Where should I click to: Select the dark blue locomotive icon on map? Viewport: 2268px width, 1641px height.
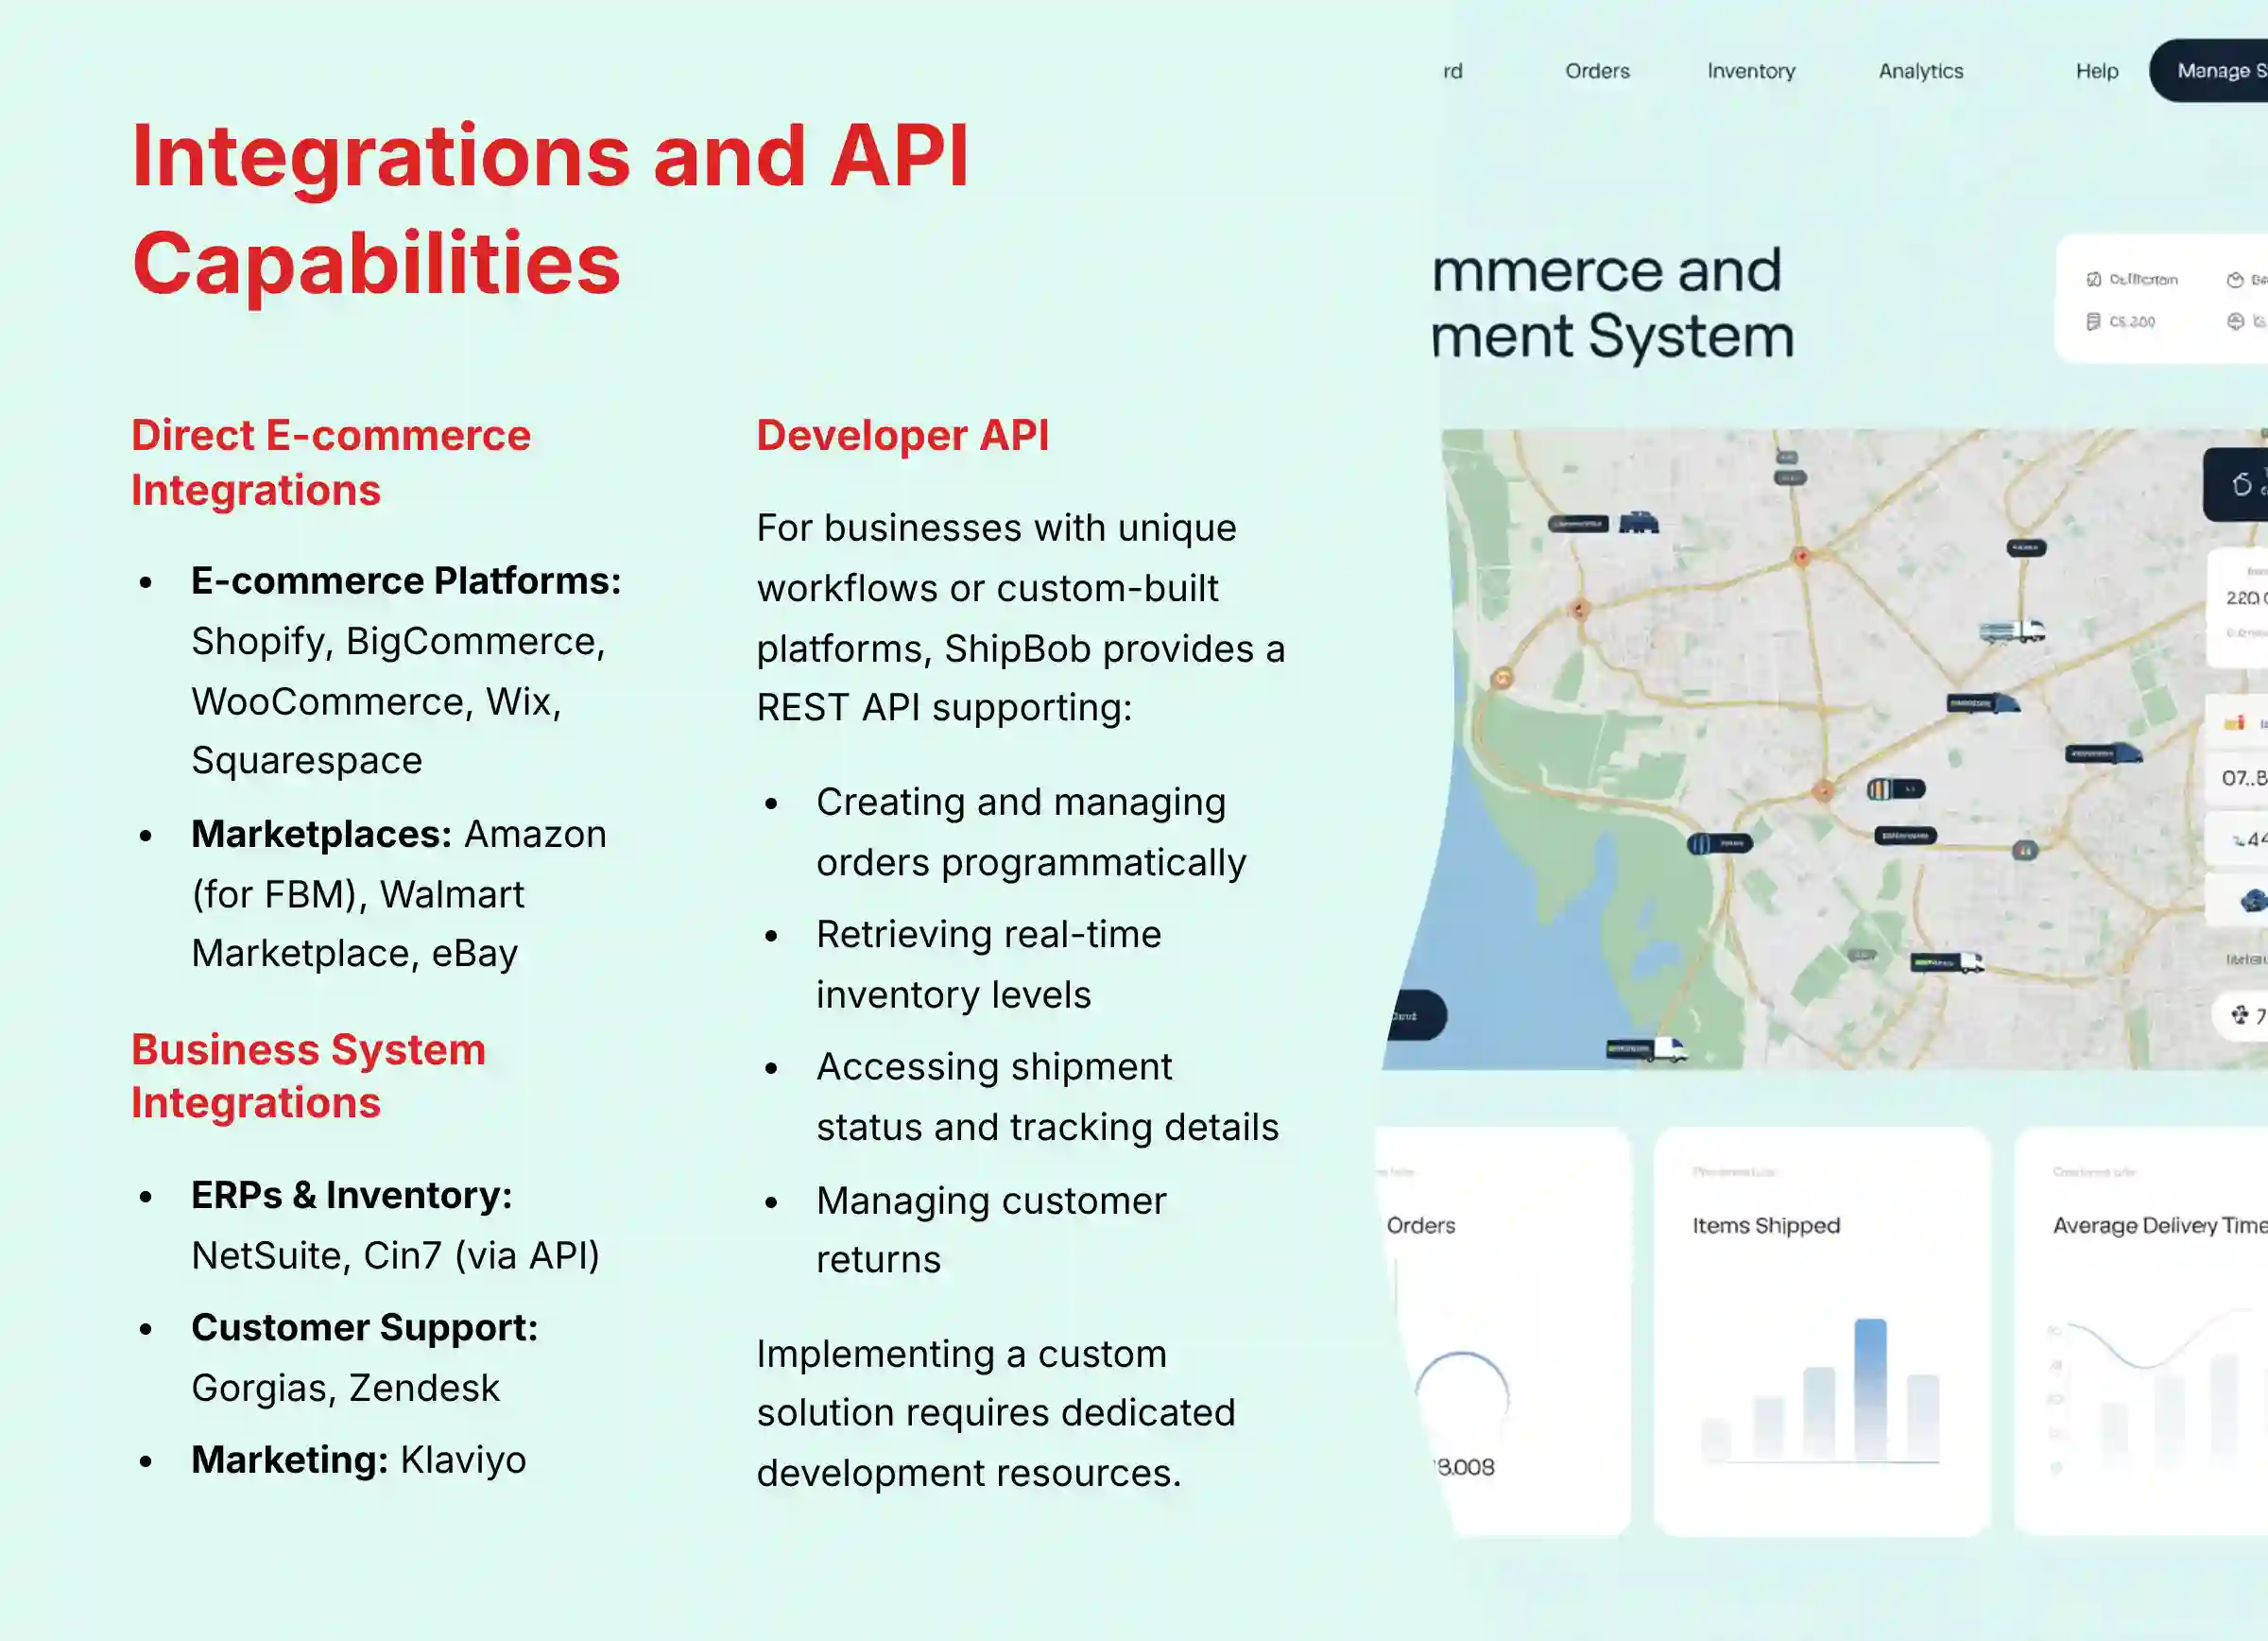click(1639, 523)
